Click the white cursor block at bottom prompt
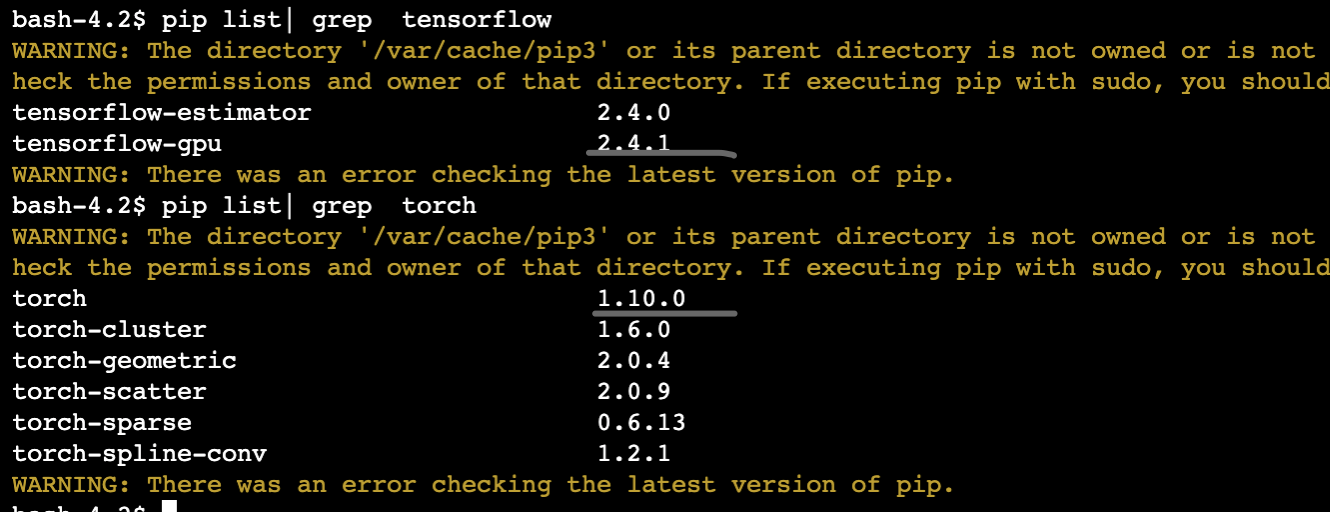 click(x=169, y=507)
